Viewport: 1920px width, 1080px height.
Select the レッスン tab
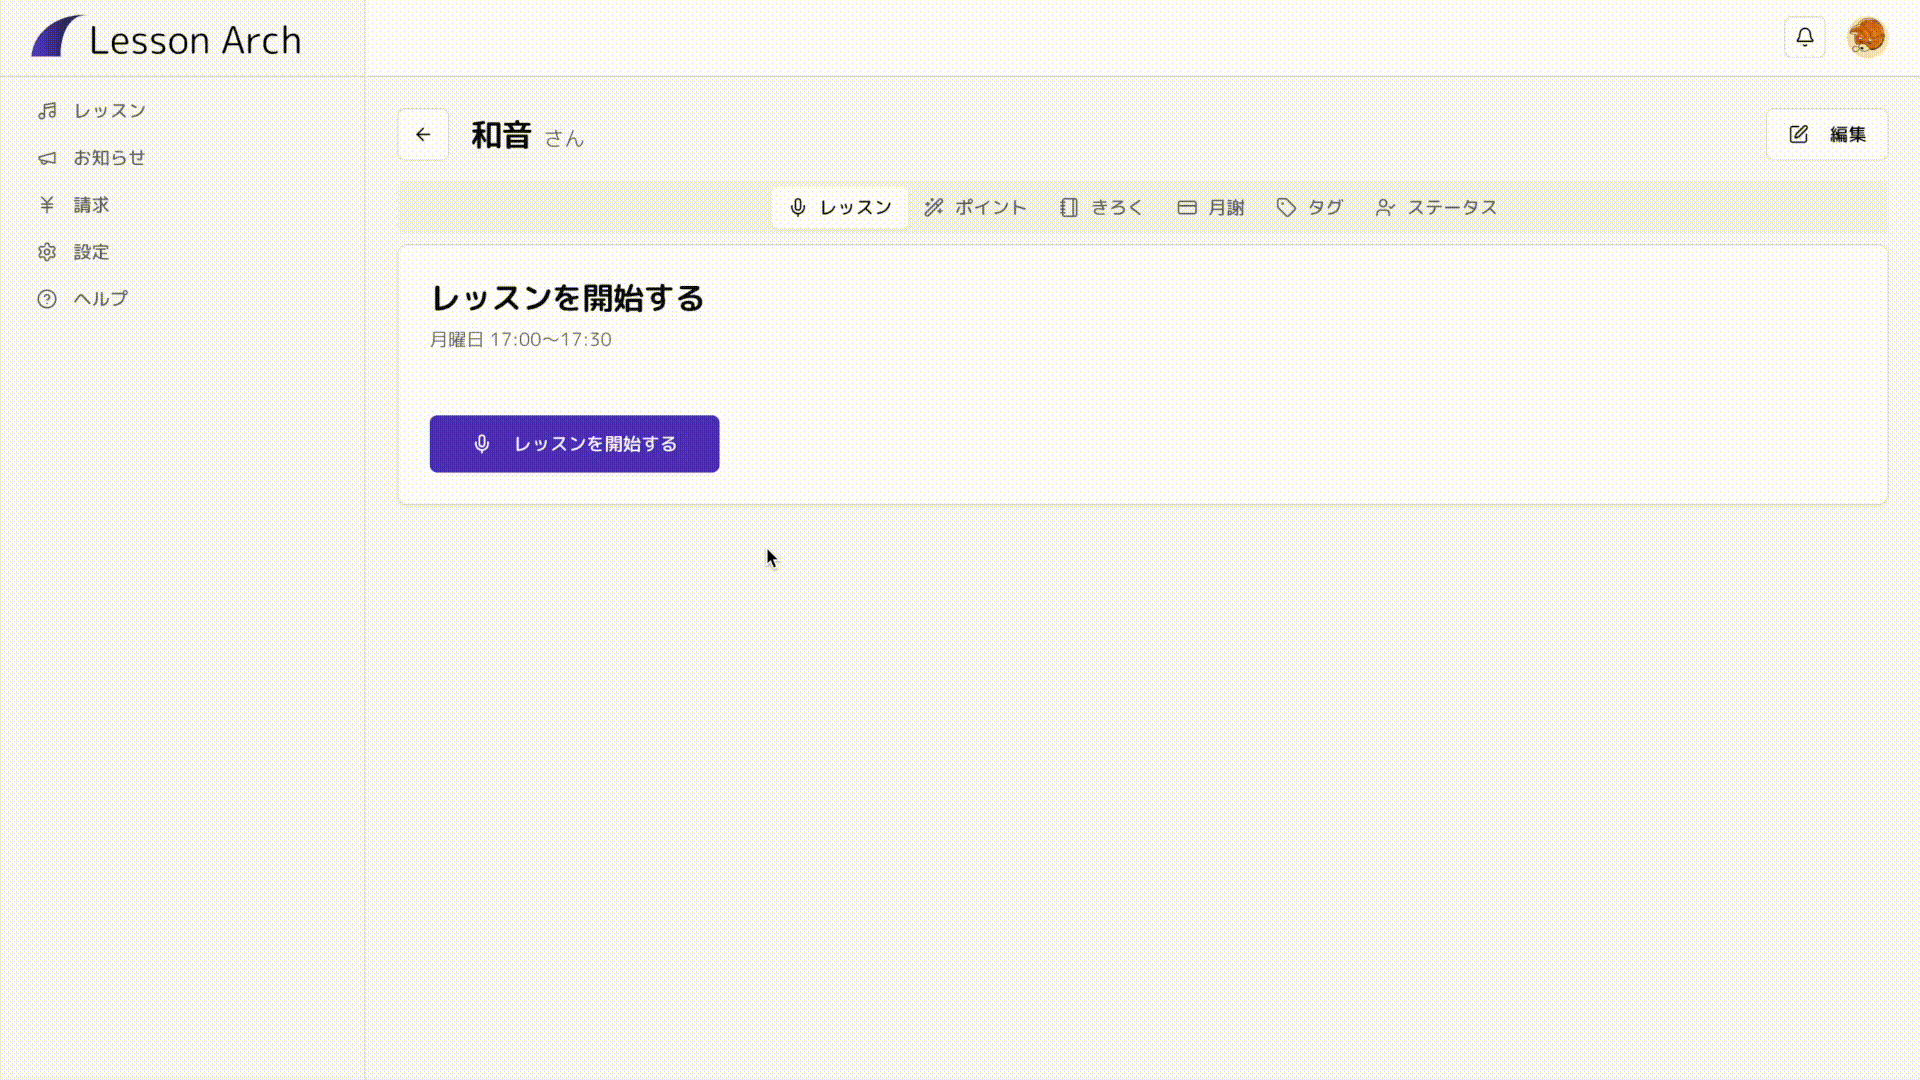click(840, 208)
